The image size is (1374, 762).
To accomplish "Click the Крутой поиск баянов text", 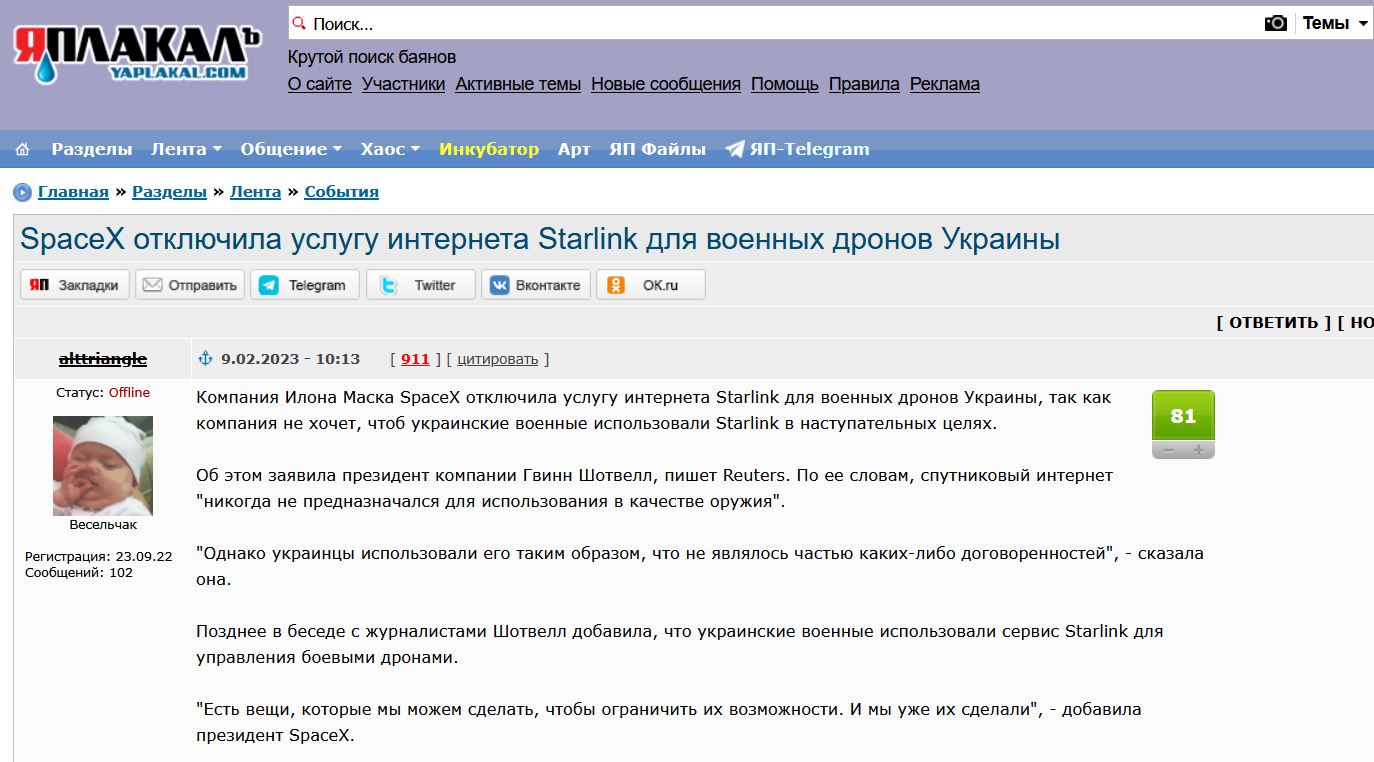I will pyautogui.click(x=372, y=57).
